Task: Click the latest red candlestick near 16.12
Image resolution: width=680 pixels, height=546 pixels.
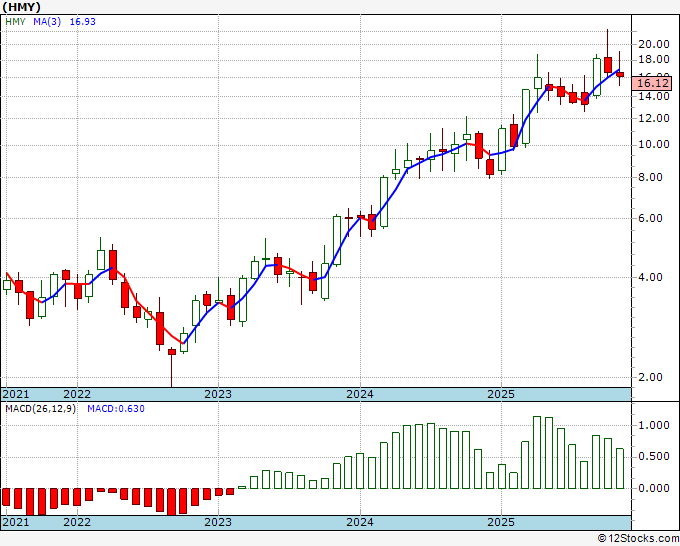Action: (620, 75)
